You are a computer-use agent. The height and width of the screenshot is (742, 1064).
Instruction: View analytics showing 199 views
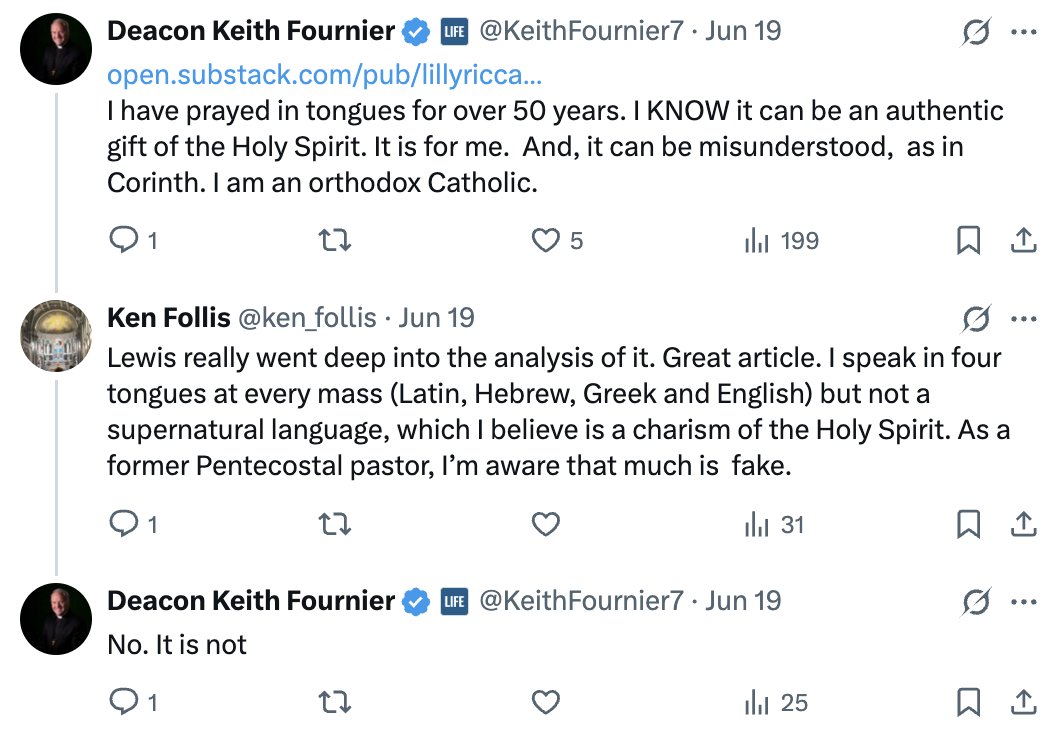[x=781, y=241]
